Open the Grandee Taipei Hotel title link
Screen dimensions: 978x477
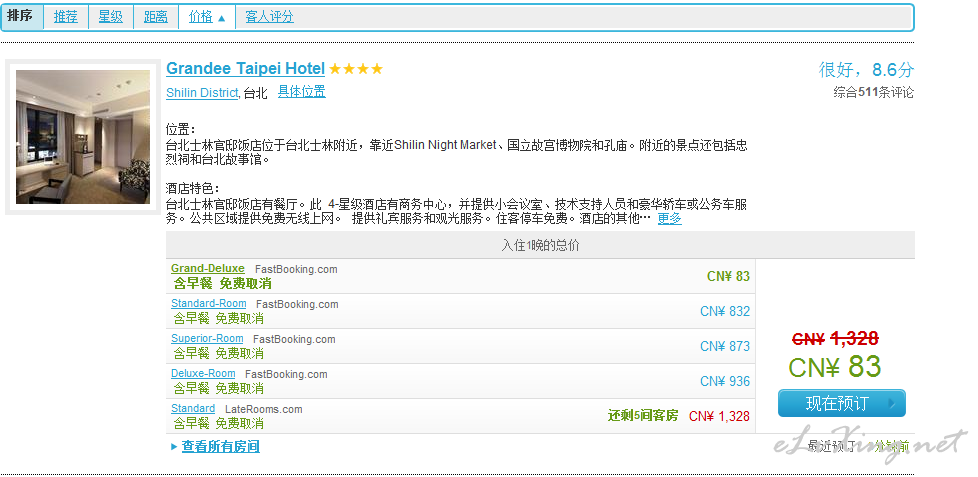point(245,69)
